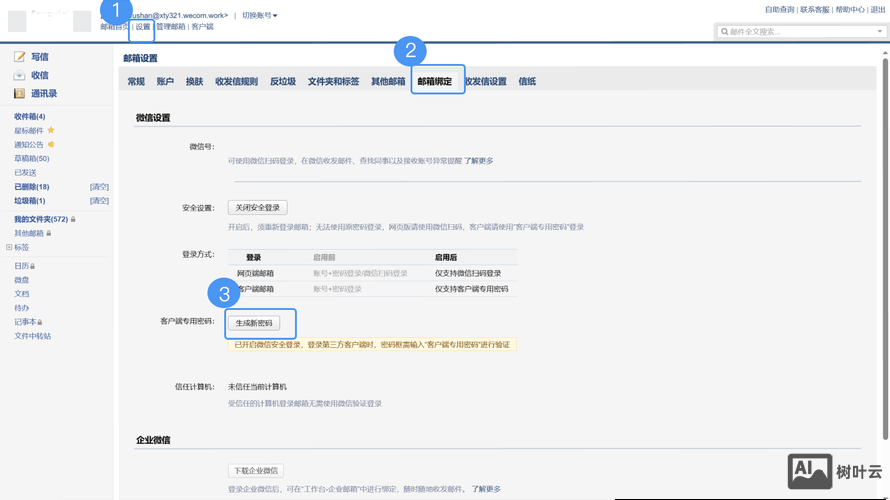Image resolution: width=890 pixels, height=500 pixels.
Task: Click 清空 next to 垃圾箱
Action: tap(99, 201)
